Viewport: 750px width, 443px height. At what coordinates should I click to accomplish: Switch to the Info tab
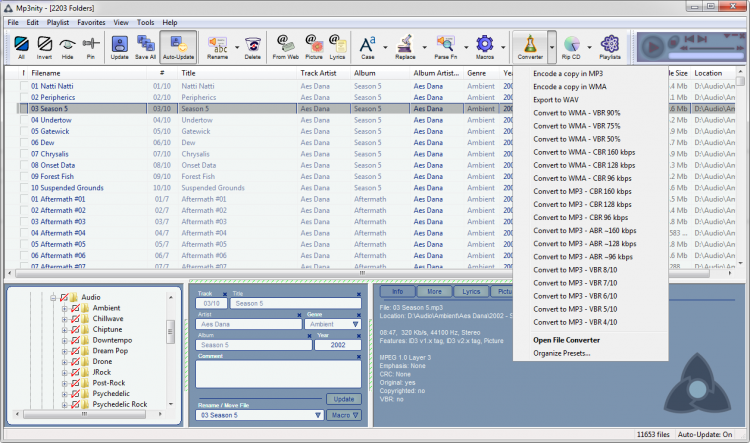click(x=397, y=291)
